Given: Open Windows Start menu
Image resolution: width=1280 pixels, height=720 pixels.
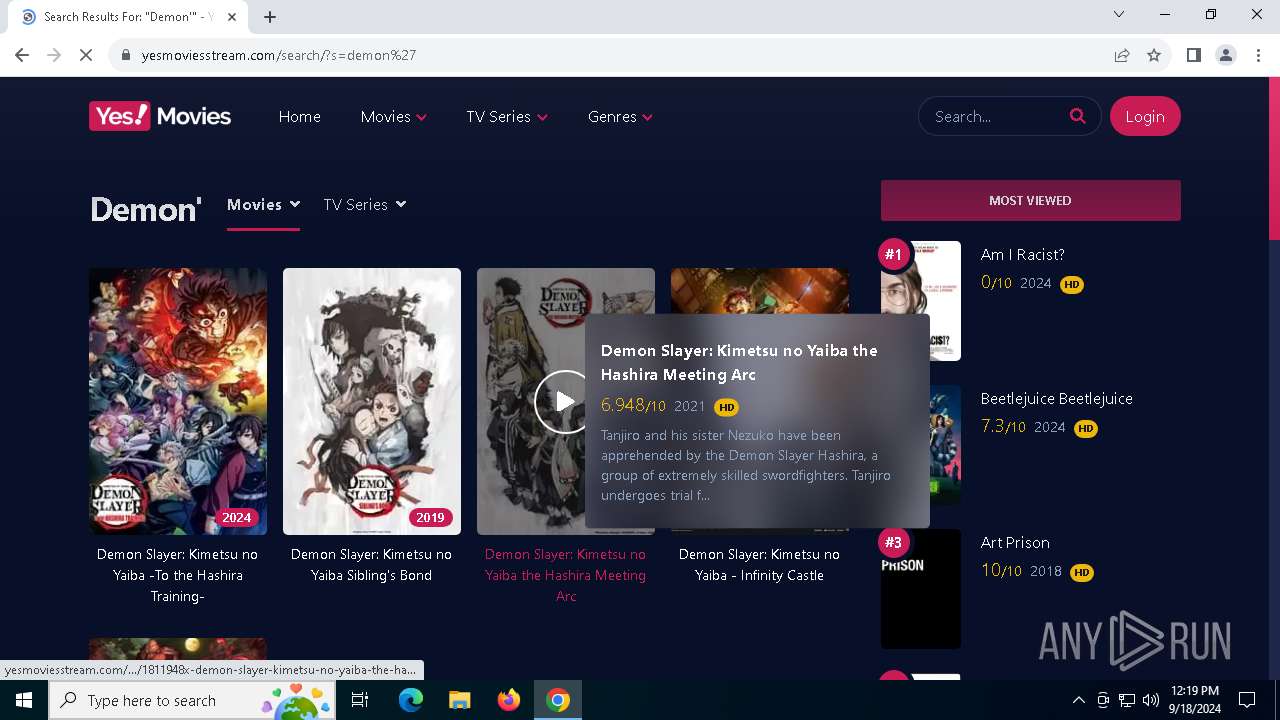Looking at the screenshot, I should click(24, 700).
